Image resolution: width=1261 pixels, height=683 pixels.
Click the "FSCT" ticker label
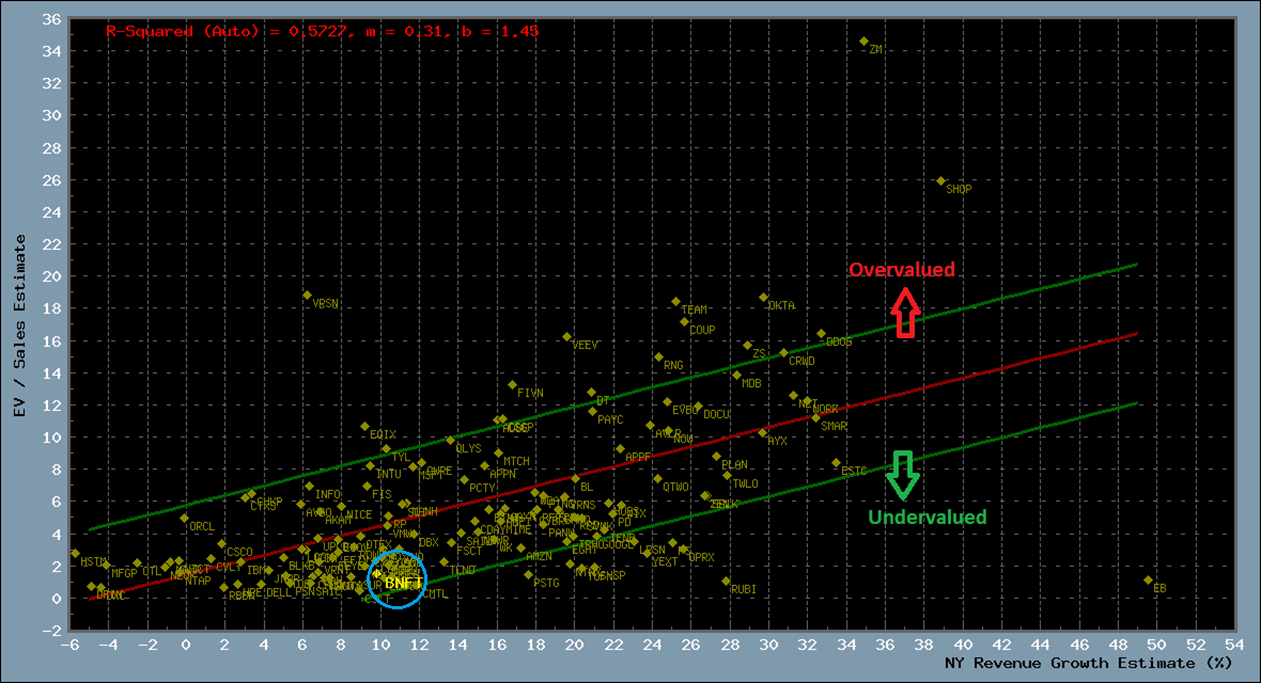point(470,551)
